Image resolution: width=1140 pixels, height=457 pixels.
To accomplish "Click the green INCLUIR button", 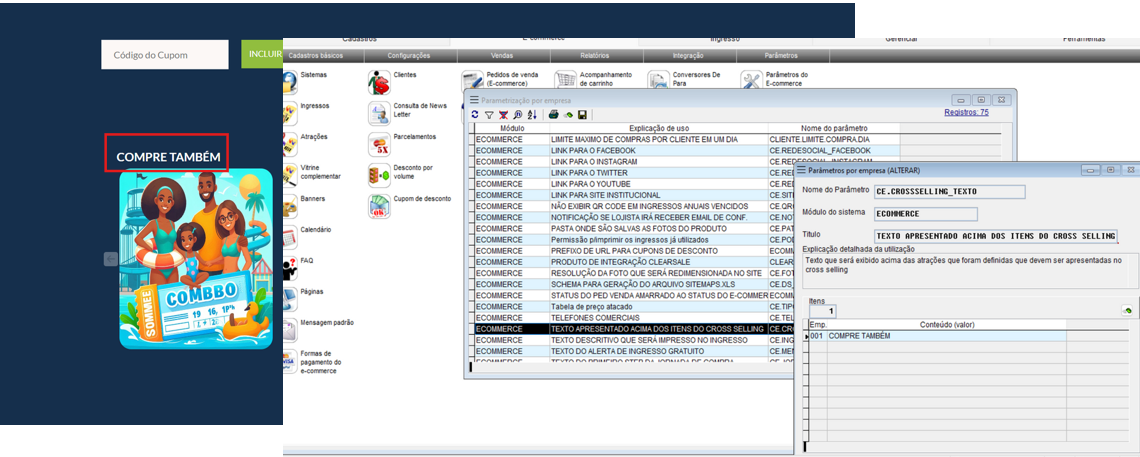I will [x=262, y=55].
